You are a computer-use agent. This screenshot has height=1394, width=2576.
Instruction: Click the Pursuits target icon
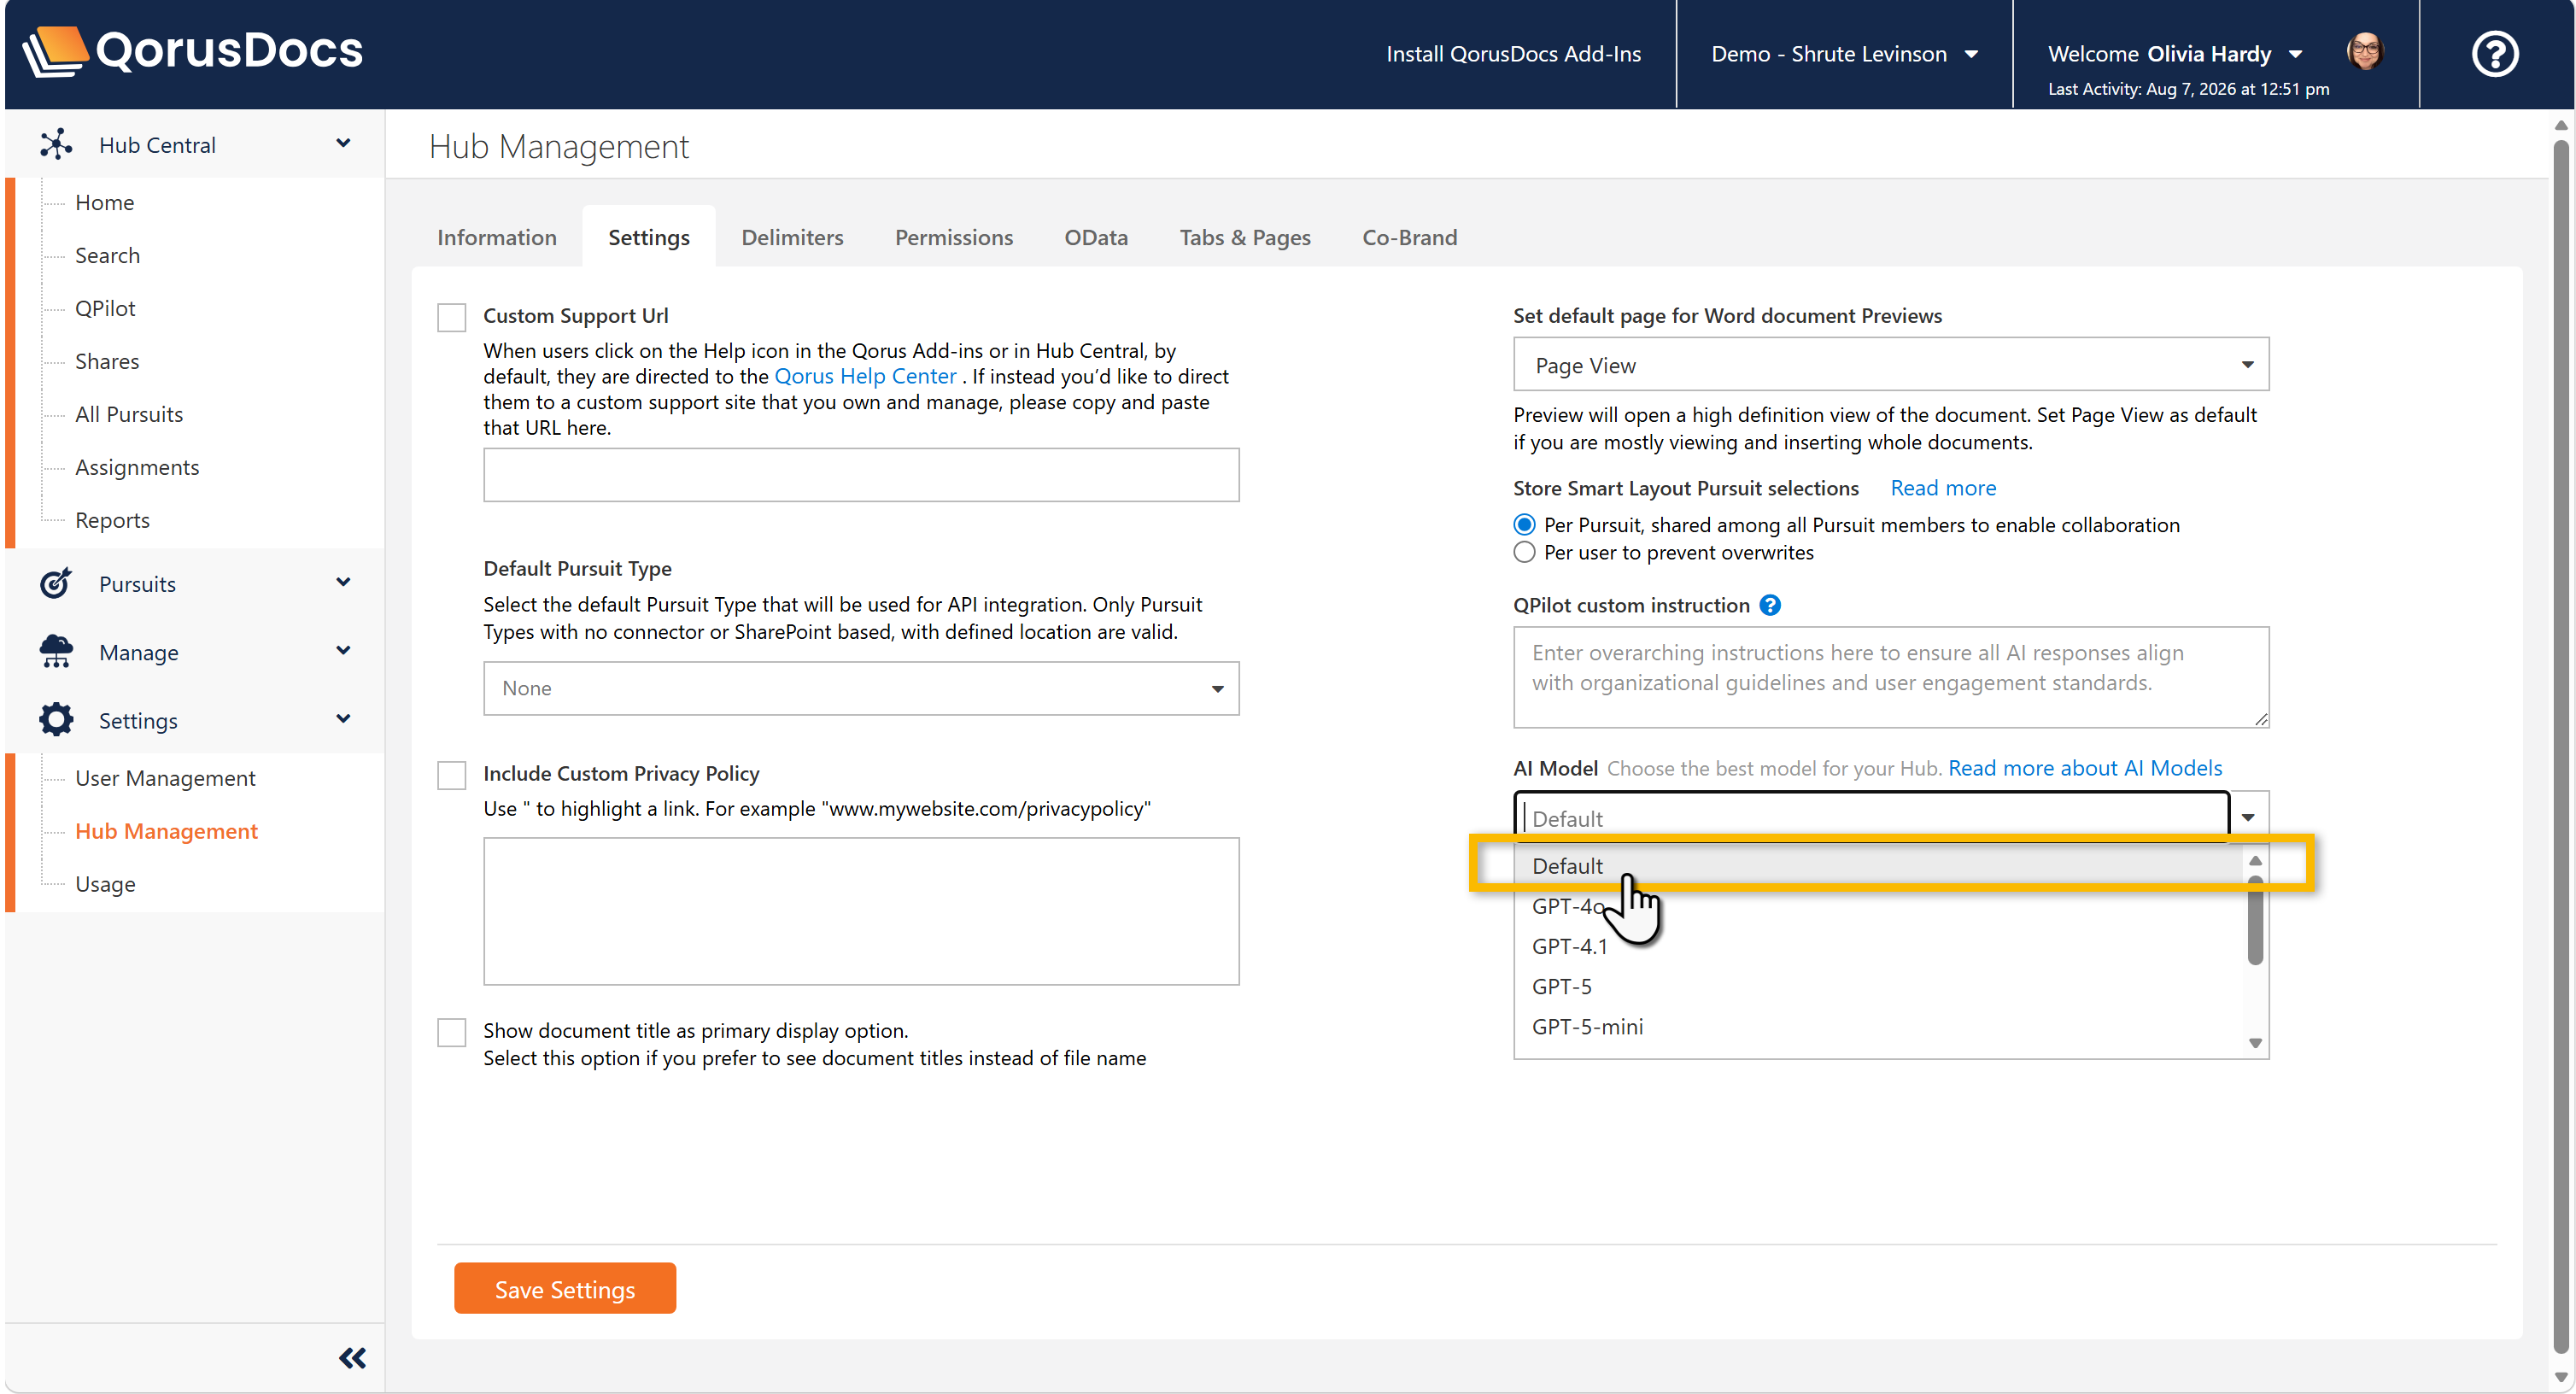[56, 583]
